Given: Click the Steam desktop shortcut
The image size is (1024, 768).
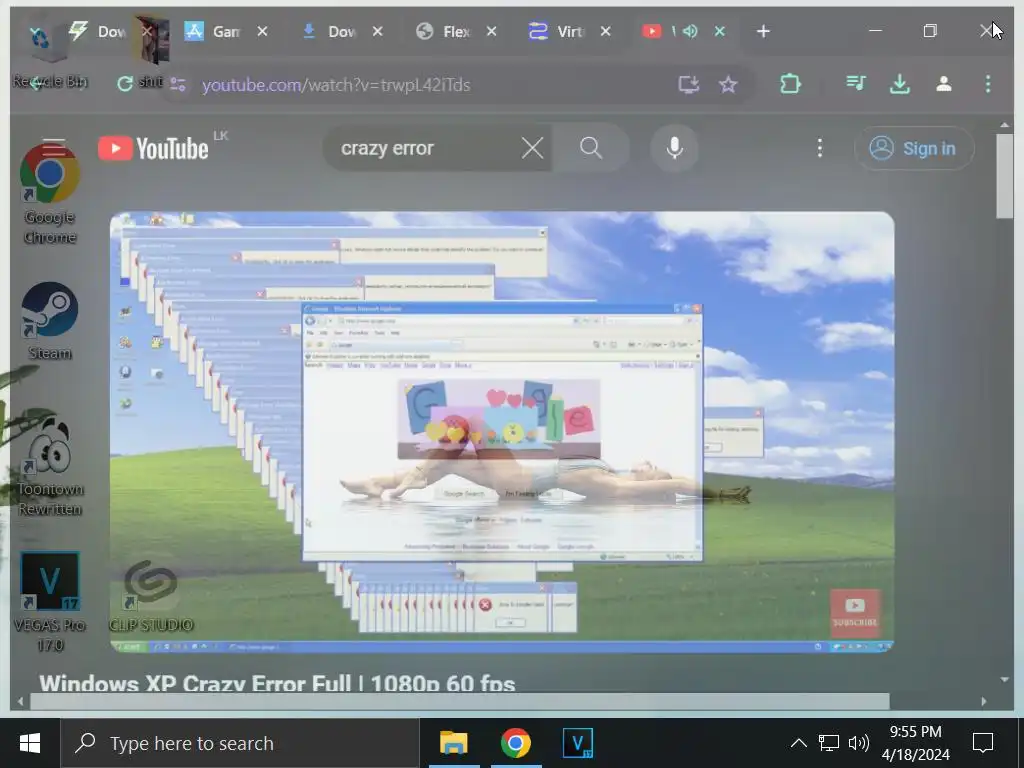Looking at the screenshot, I should click(x=50, y=321).
